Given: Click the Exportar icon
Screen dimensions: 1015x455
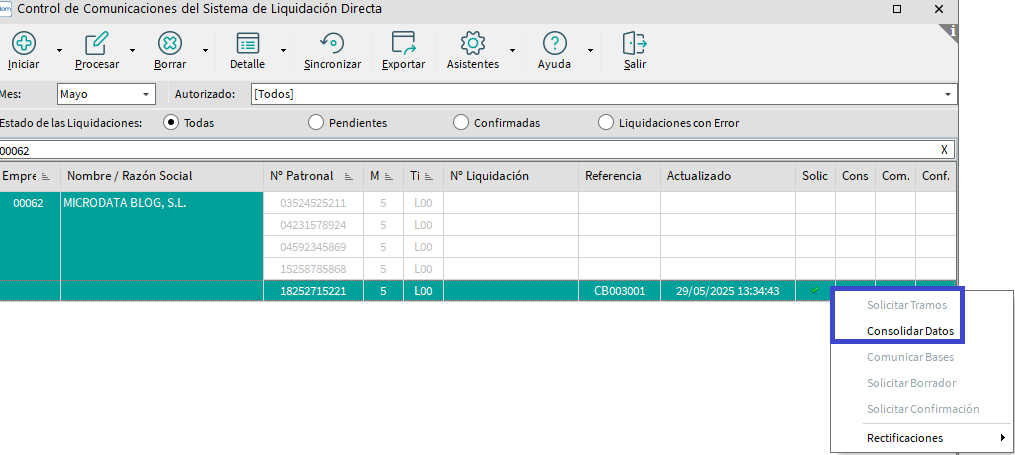Looking at the screenshot, I should (x=403, y=44).
